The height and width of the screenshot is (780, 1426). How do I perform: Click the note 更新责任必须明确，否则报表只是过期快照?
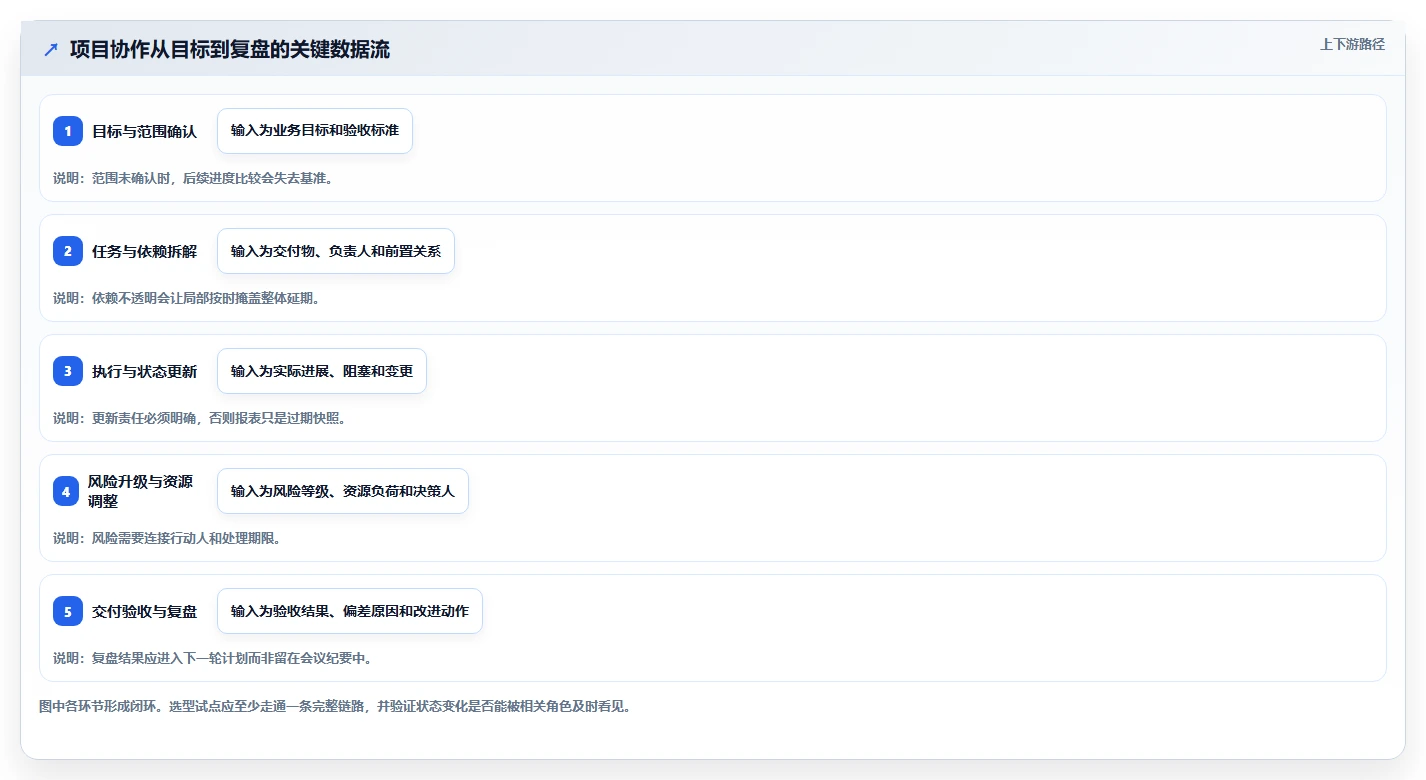click(219, 418)
